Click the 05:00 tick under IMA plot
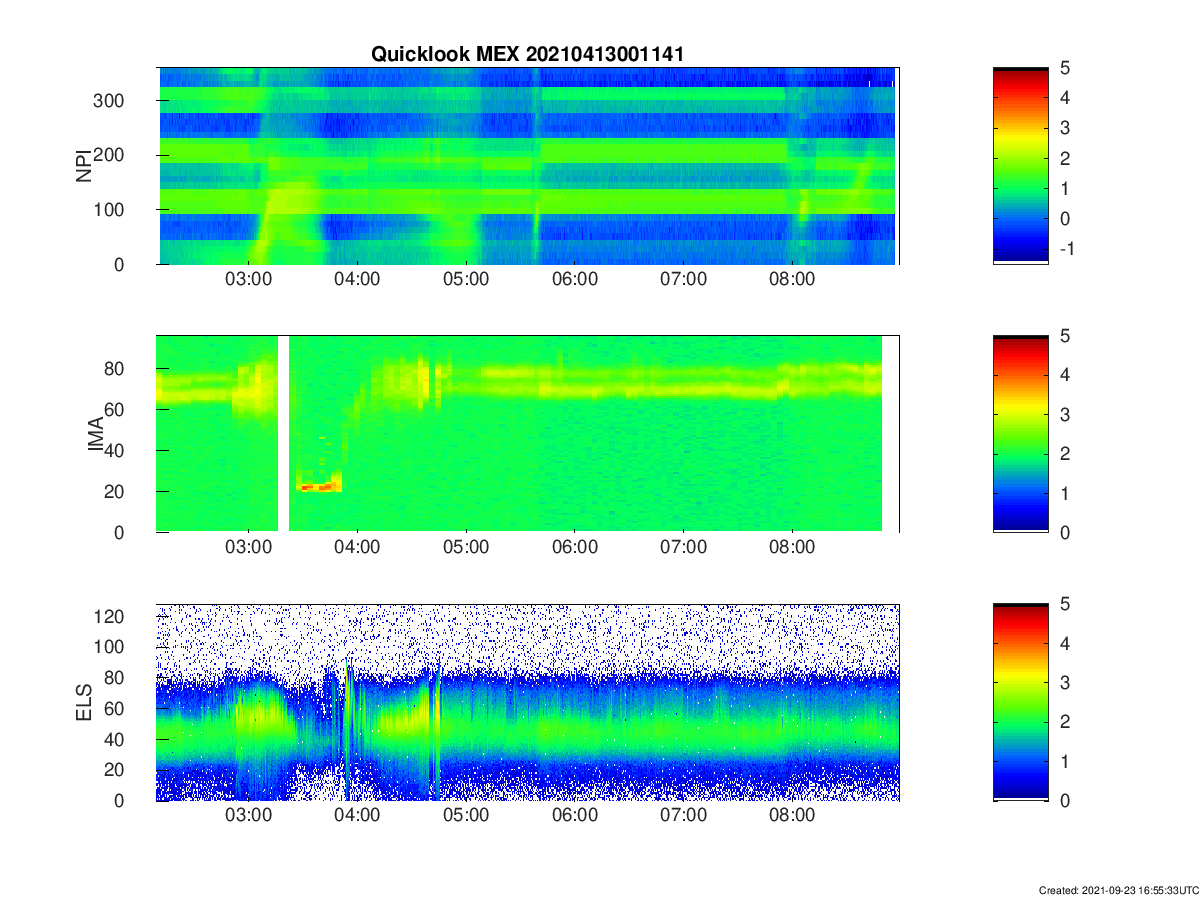This screenshot has height=900, width=1200. click(466, 548)
